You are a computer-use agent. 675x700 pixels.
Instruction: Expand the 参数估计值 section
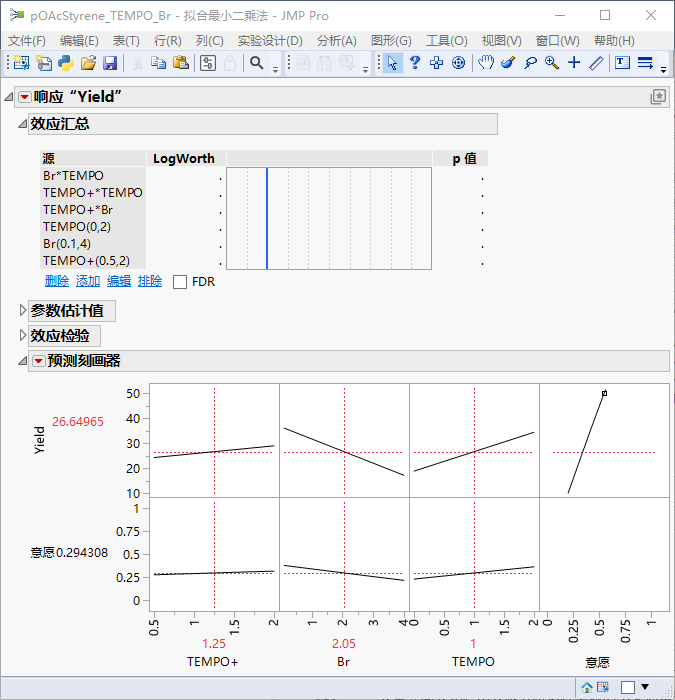tap(24, 311)
